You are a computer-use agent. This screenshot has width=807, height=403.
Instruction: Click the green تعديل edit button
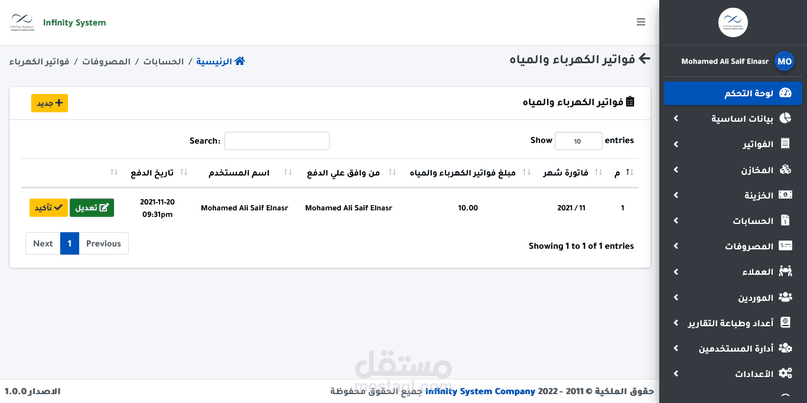(x=91, y=208)
